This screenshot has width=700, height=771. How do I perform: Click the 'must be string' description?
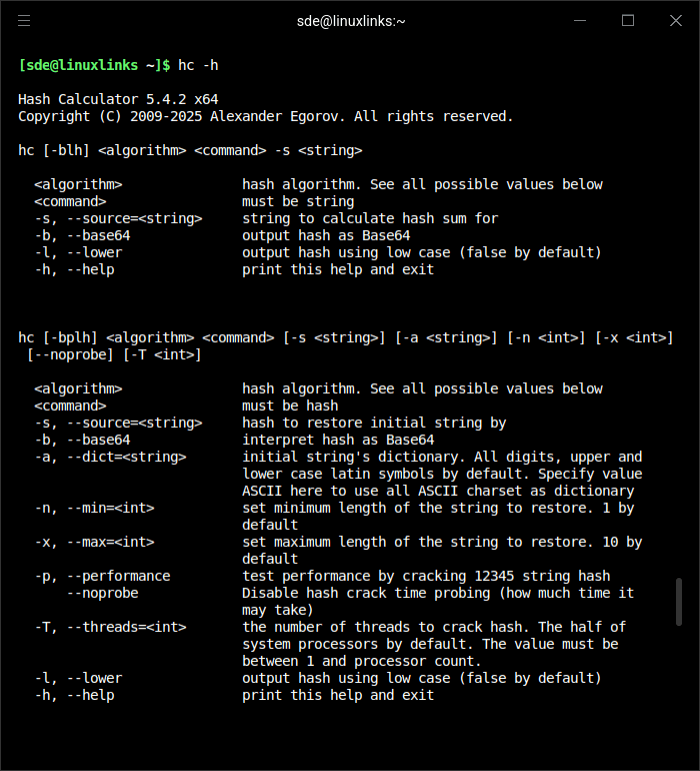[298, 202]
